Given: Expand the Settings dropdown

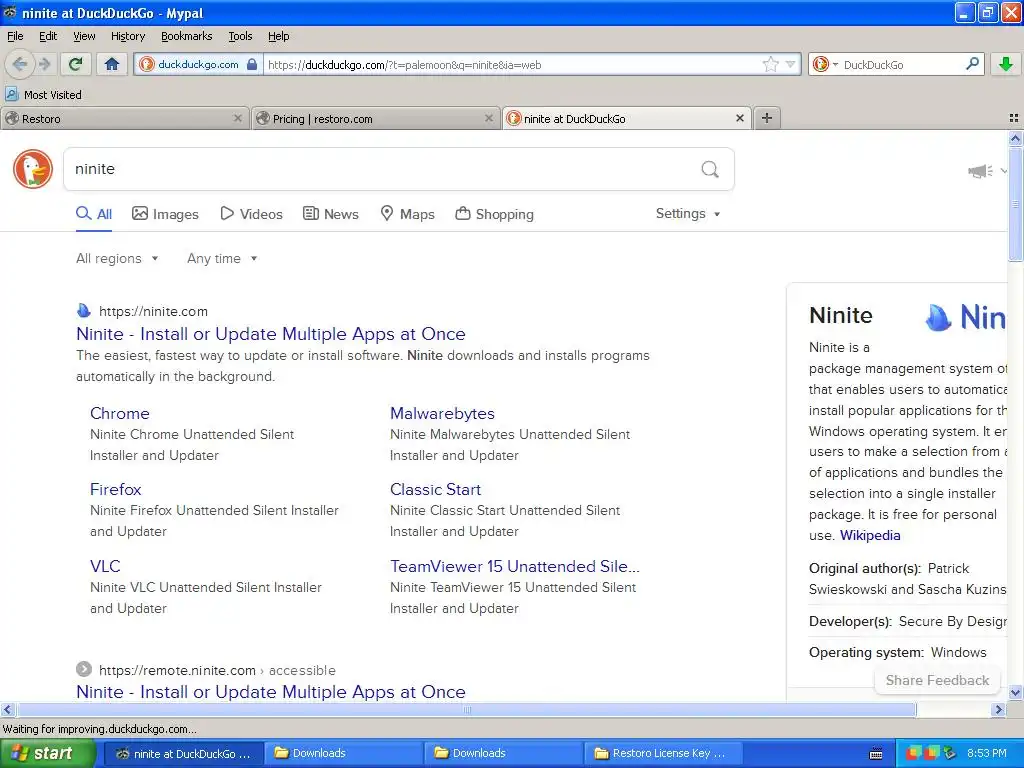Looking at the screenshot, I should 688,214.
